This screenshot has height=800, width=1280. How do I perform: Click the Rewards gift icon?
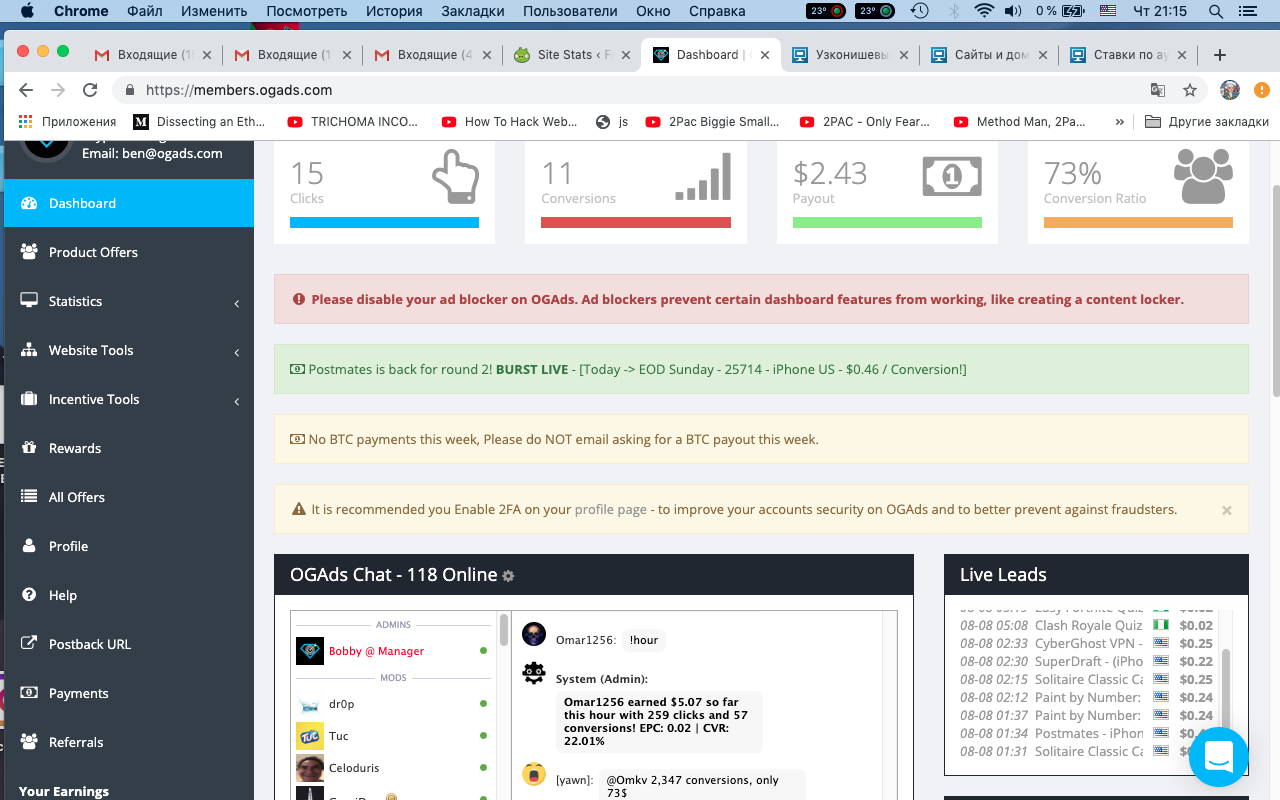point(29,448)
